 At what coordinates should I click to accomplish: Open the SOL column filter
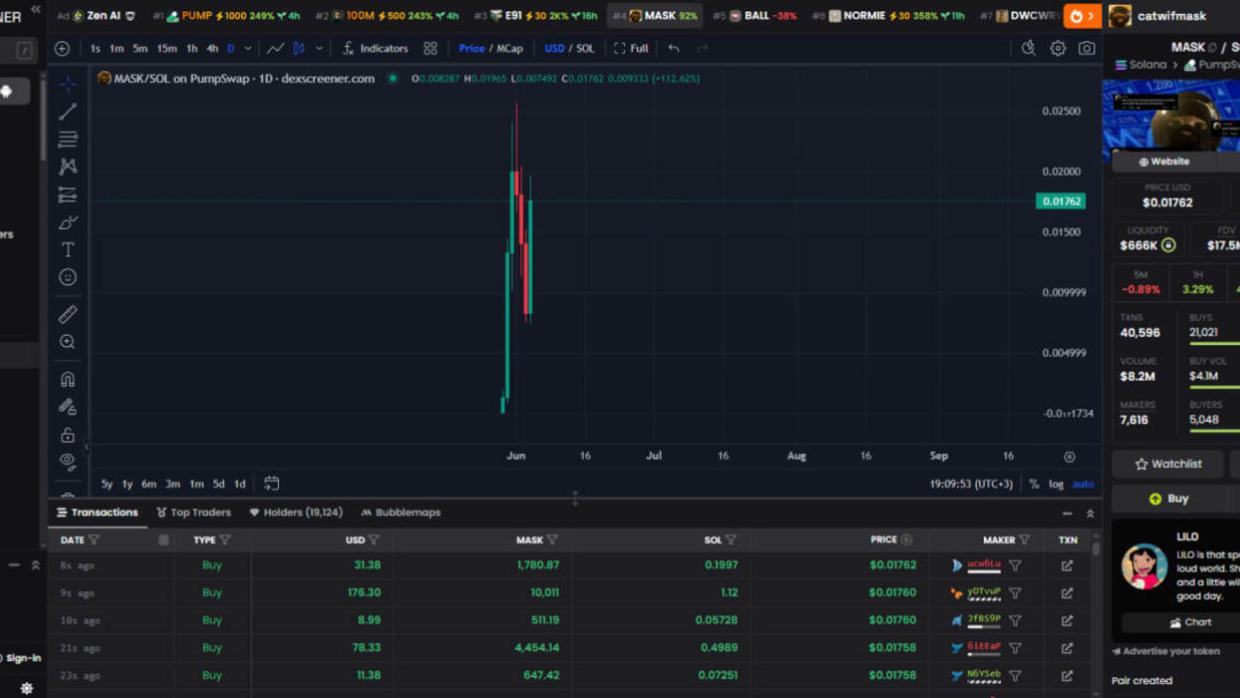(x=731, y=540)
